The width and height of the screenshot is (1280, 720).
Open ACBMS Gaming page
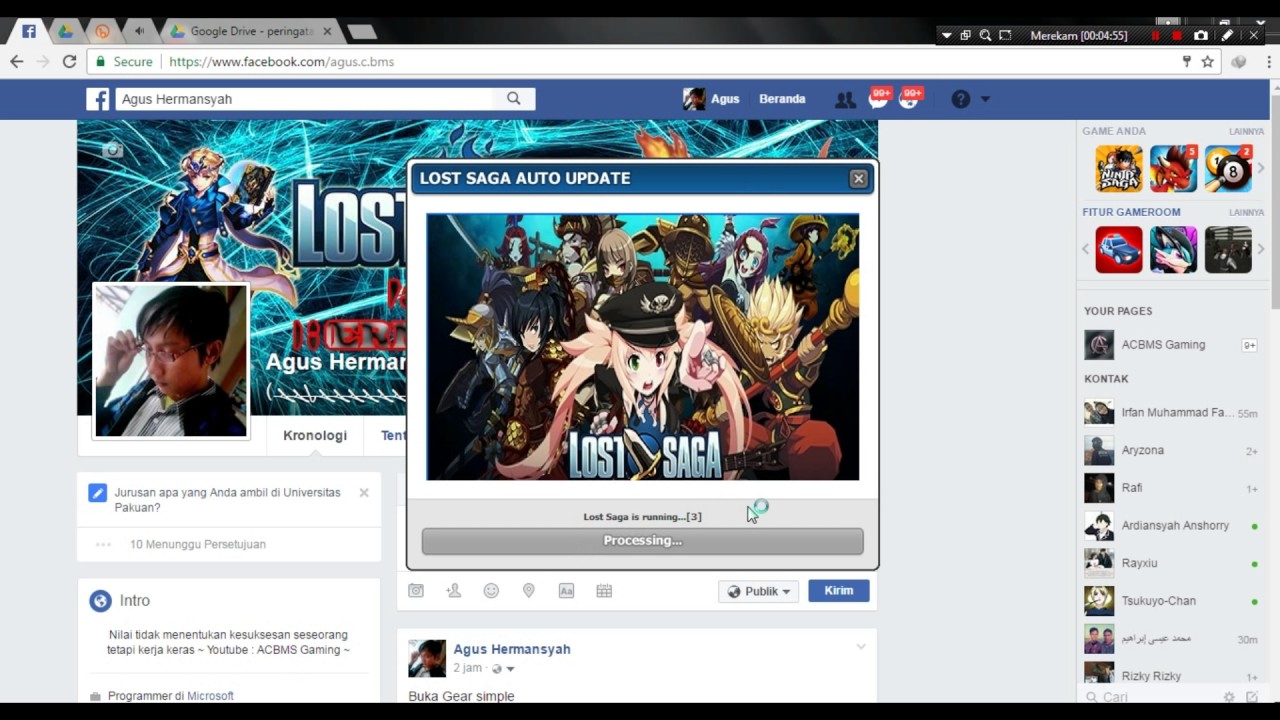click(1163, 345)
